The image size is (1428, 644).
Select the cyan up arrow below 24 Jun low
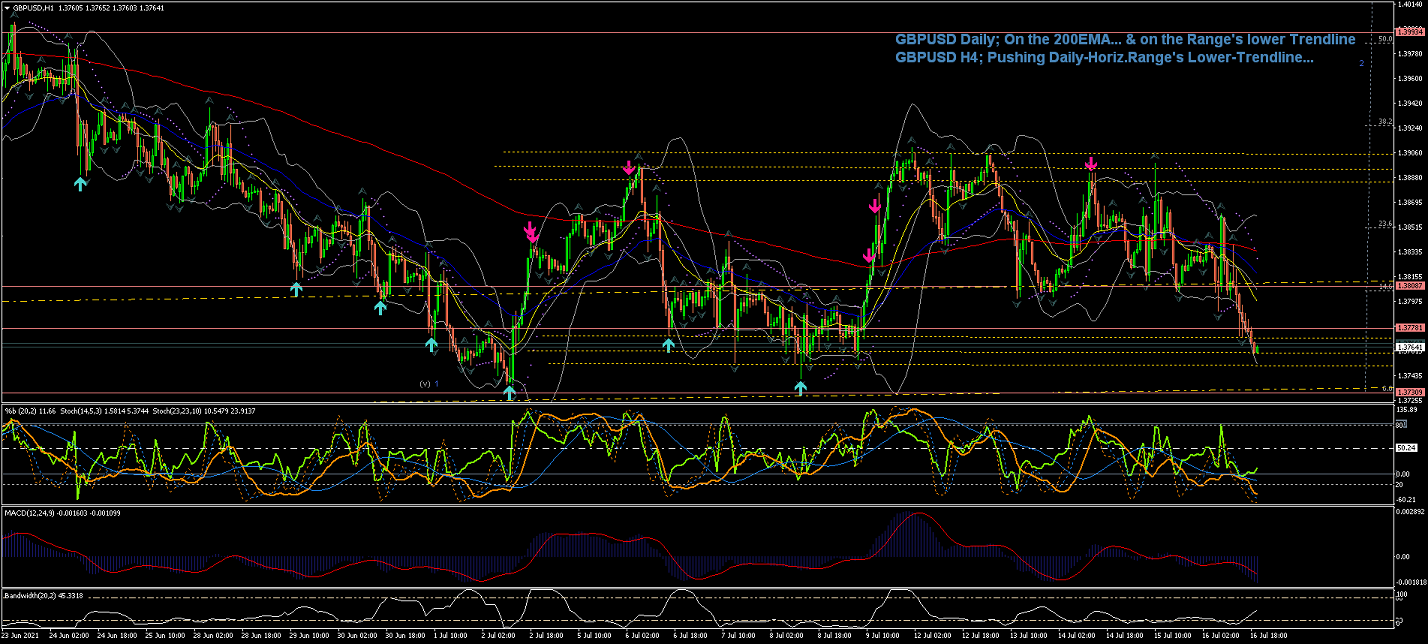pos(79,183)
